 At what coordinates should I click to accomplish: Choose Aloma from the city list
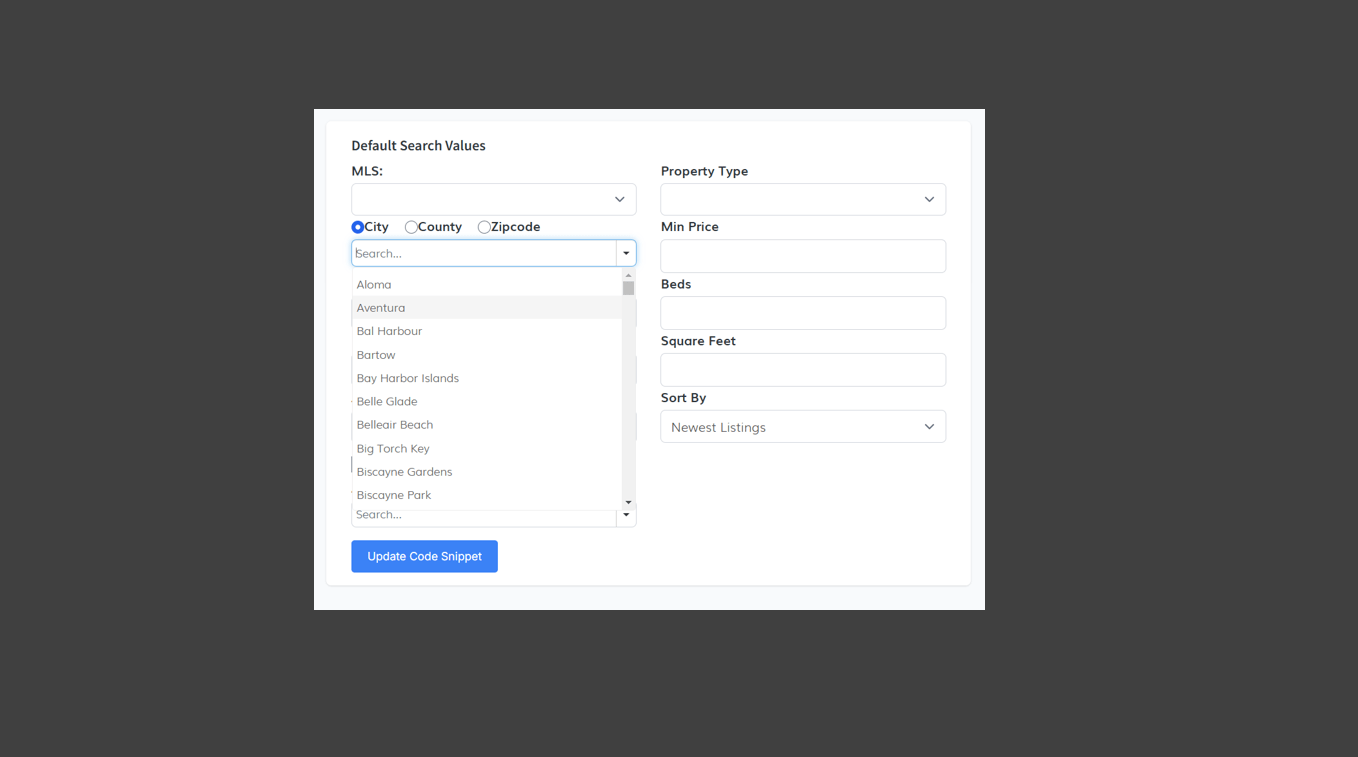[x=374, y=285]
